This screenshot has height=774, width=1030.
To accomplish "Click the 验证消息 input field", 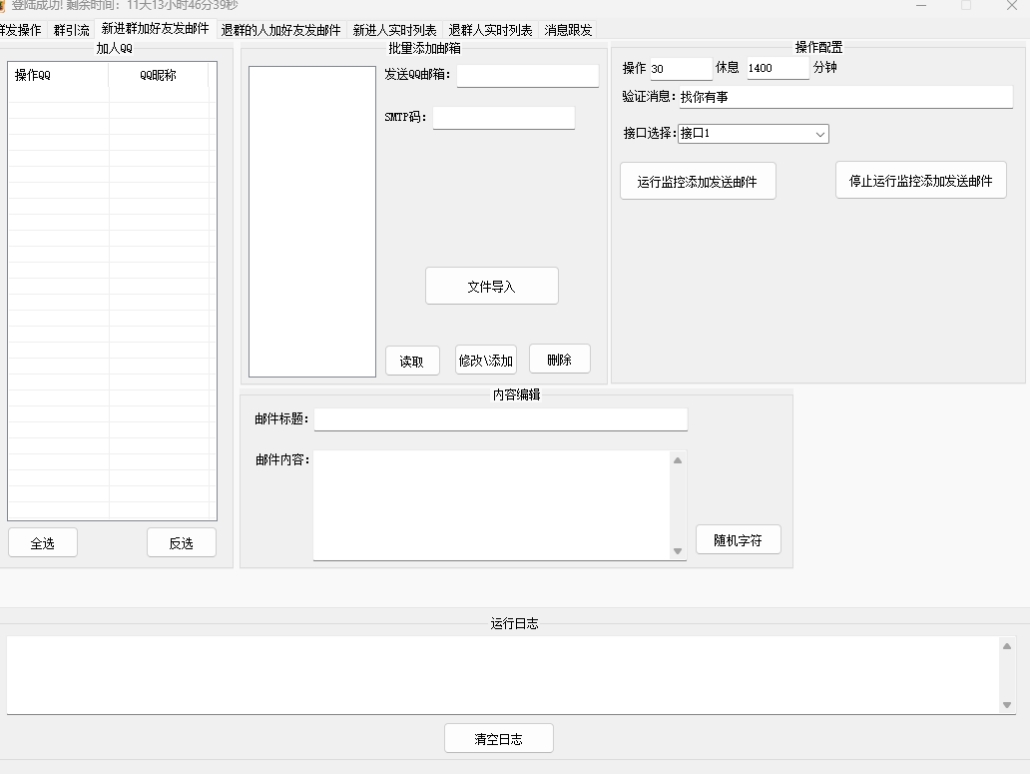I will [x=845, y=97].
